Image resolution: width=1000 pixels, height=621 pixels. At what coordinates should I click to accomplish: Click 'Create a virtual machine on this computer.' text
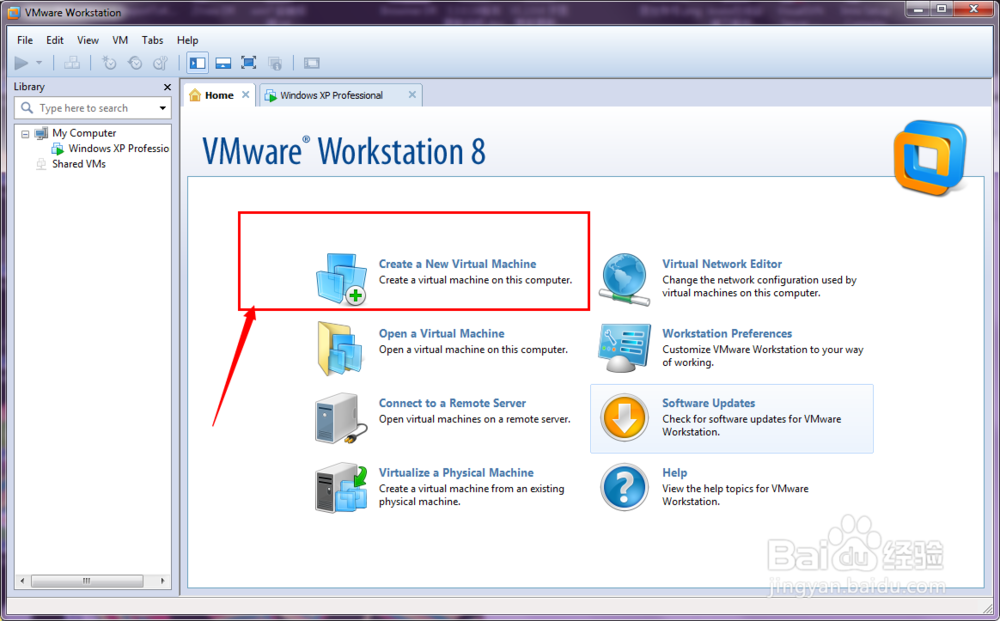pyautogui.click(x=475, y=280)
